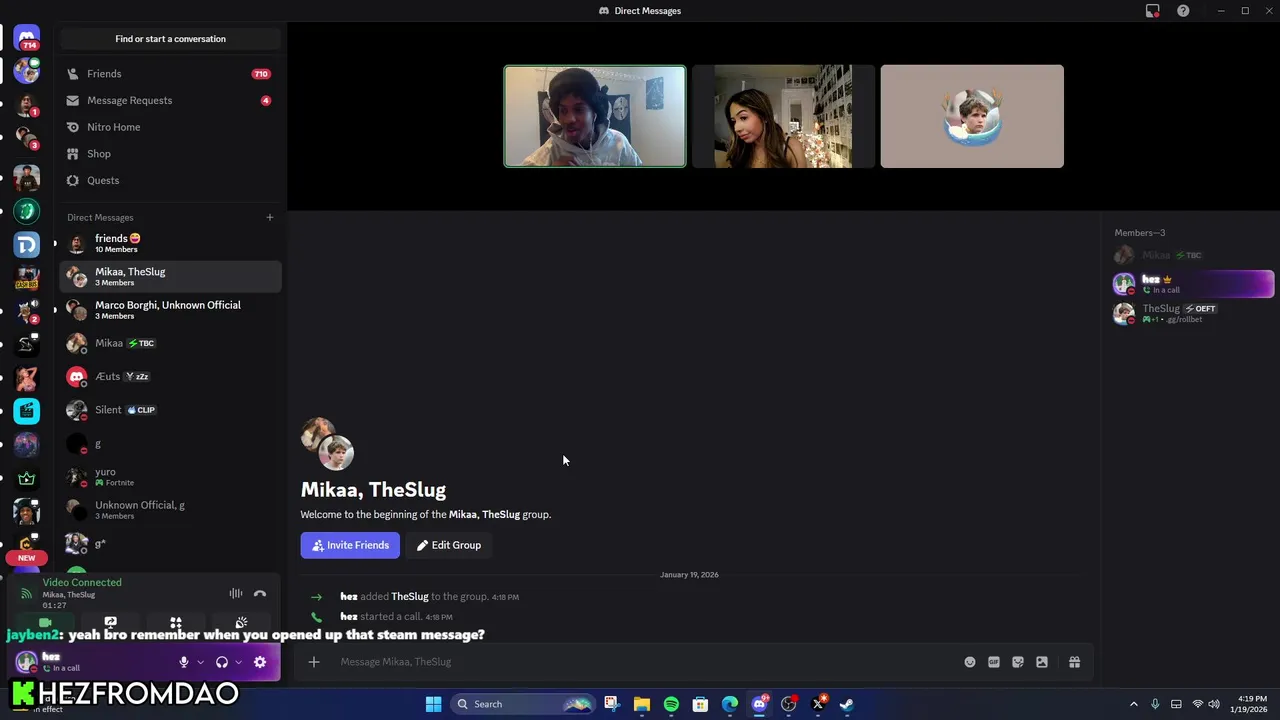The height and width of the screenshot is (720, 1280).
Task: Open volume control in system tray
Action: 1215,704
